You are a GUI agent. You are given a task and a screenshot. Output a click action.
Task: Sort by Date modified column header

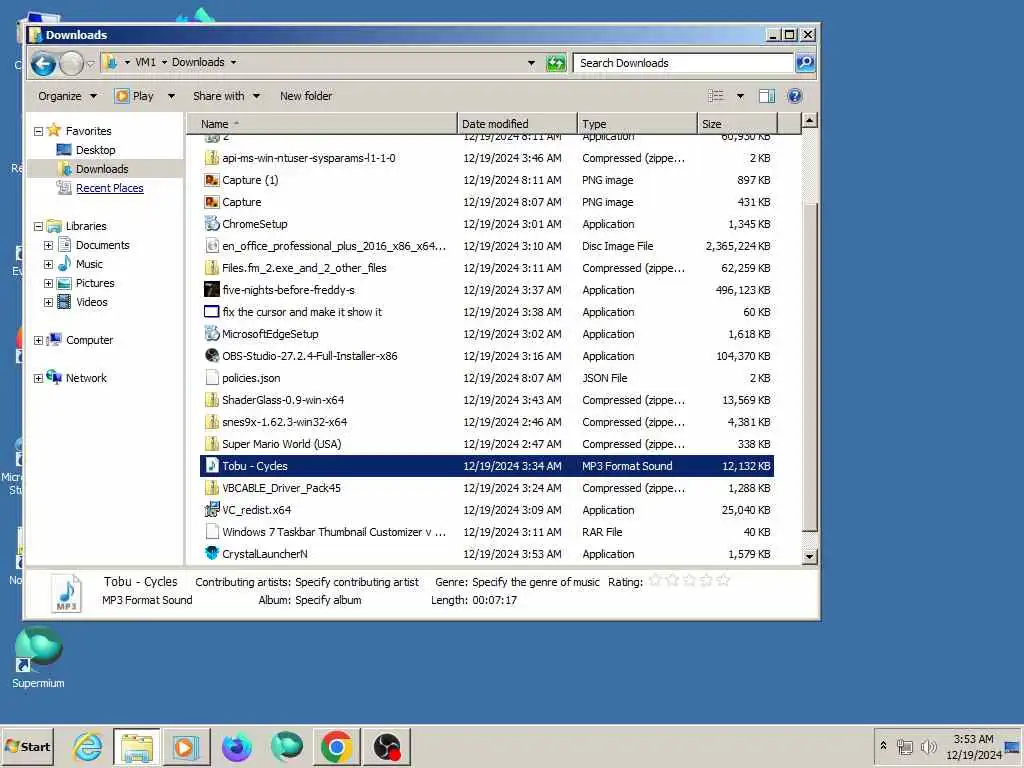tap(517, 123)
